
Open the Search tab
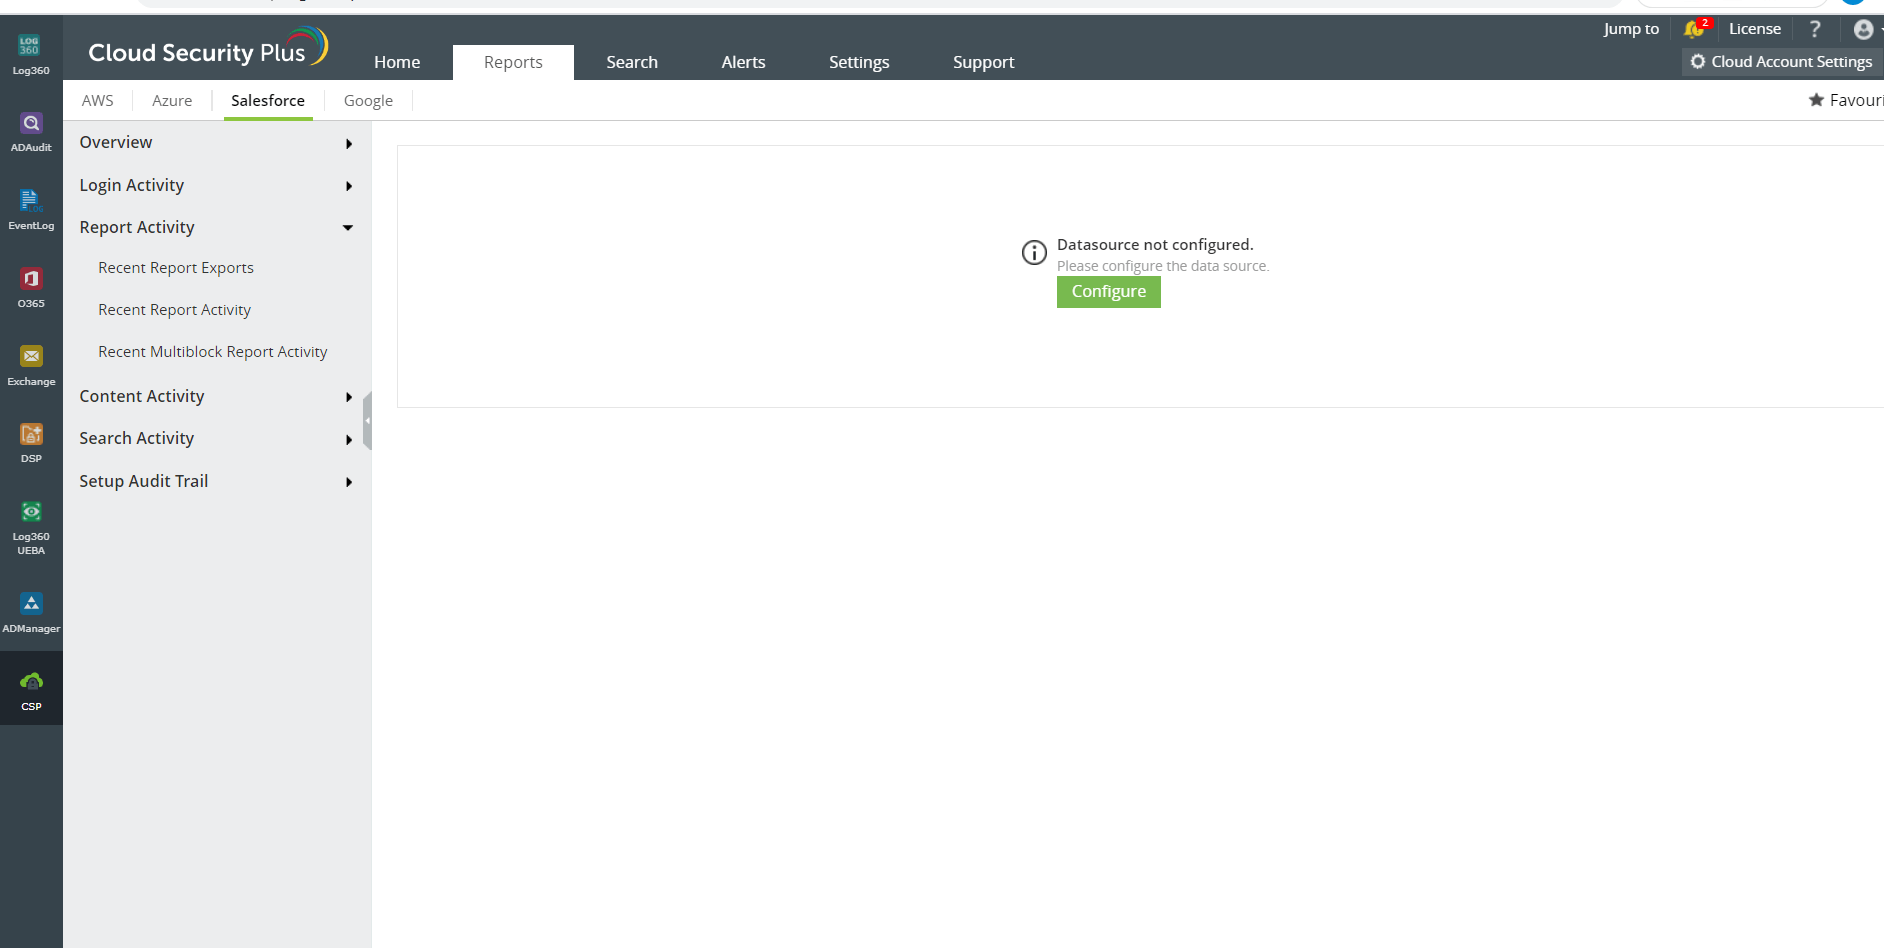pyautogui.click(x=632, y=62)
